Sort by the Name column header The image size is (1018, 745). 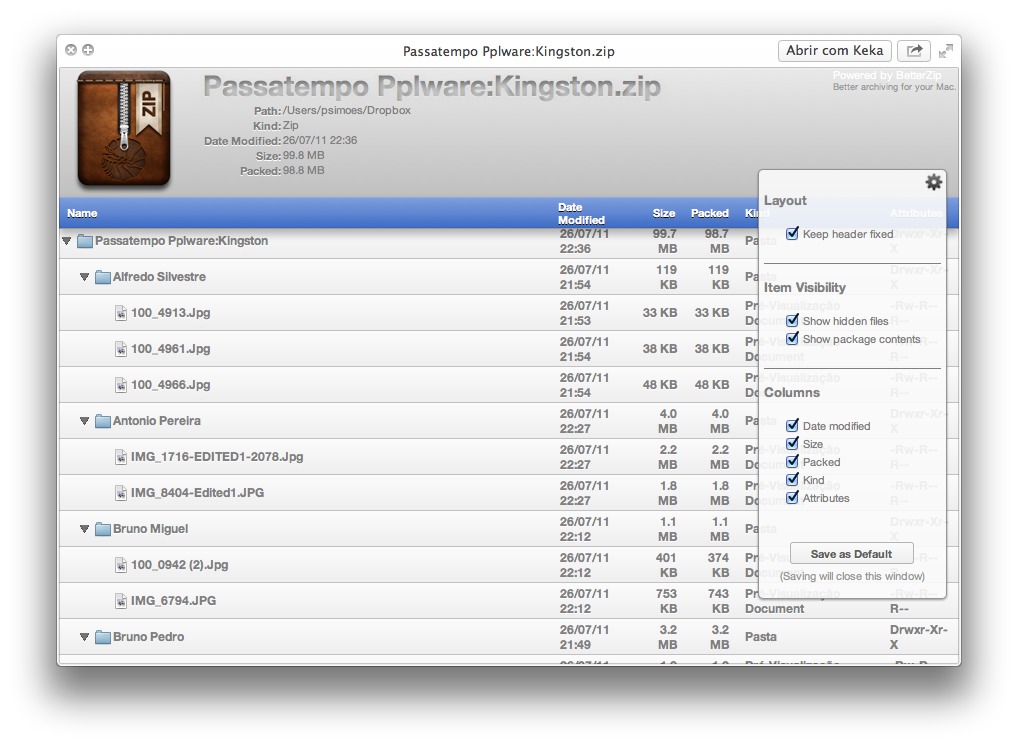[x=82, y=214]
